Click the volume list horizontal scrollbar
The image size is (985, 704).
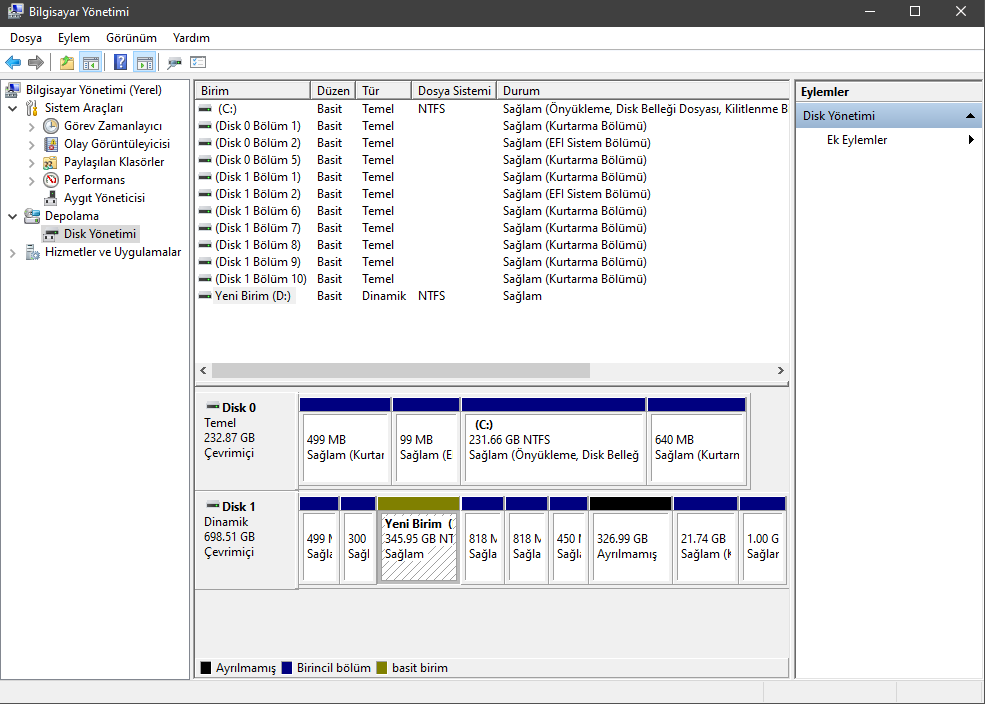click(x=400, y=370)
